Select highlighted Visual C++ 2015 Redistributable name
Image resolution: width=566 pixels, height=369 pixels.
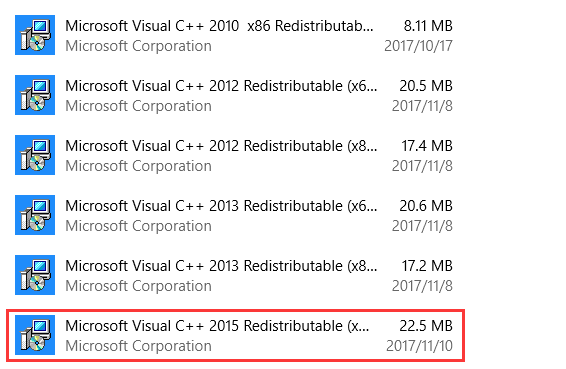click(217, 326)
